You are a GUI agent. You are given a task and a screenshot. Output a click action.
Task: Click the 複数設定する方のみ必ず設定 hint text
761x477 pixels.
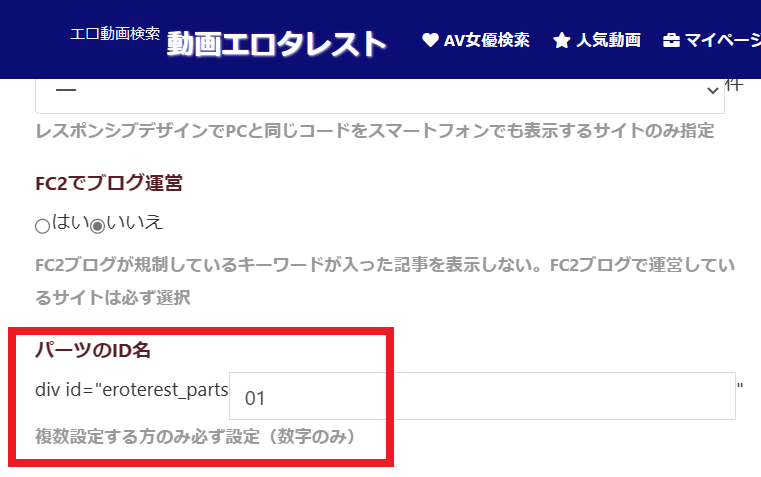click(x=195, y=437)
